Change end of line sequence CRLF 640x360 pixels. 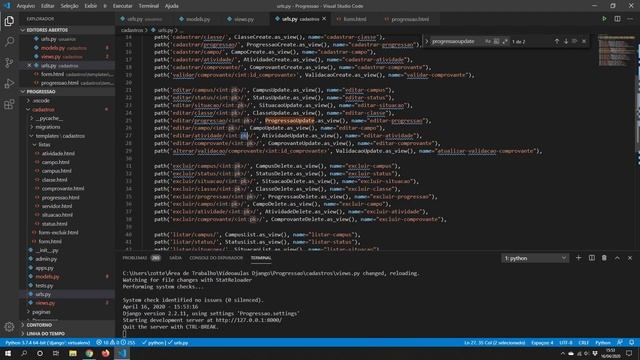(x=584, y=342)
